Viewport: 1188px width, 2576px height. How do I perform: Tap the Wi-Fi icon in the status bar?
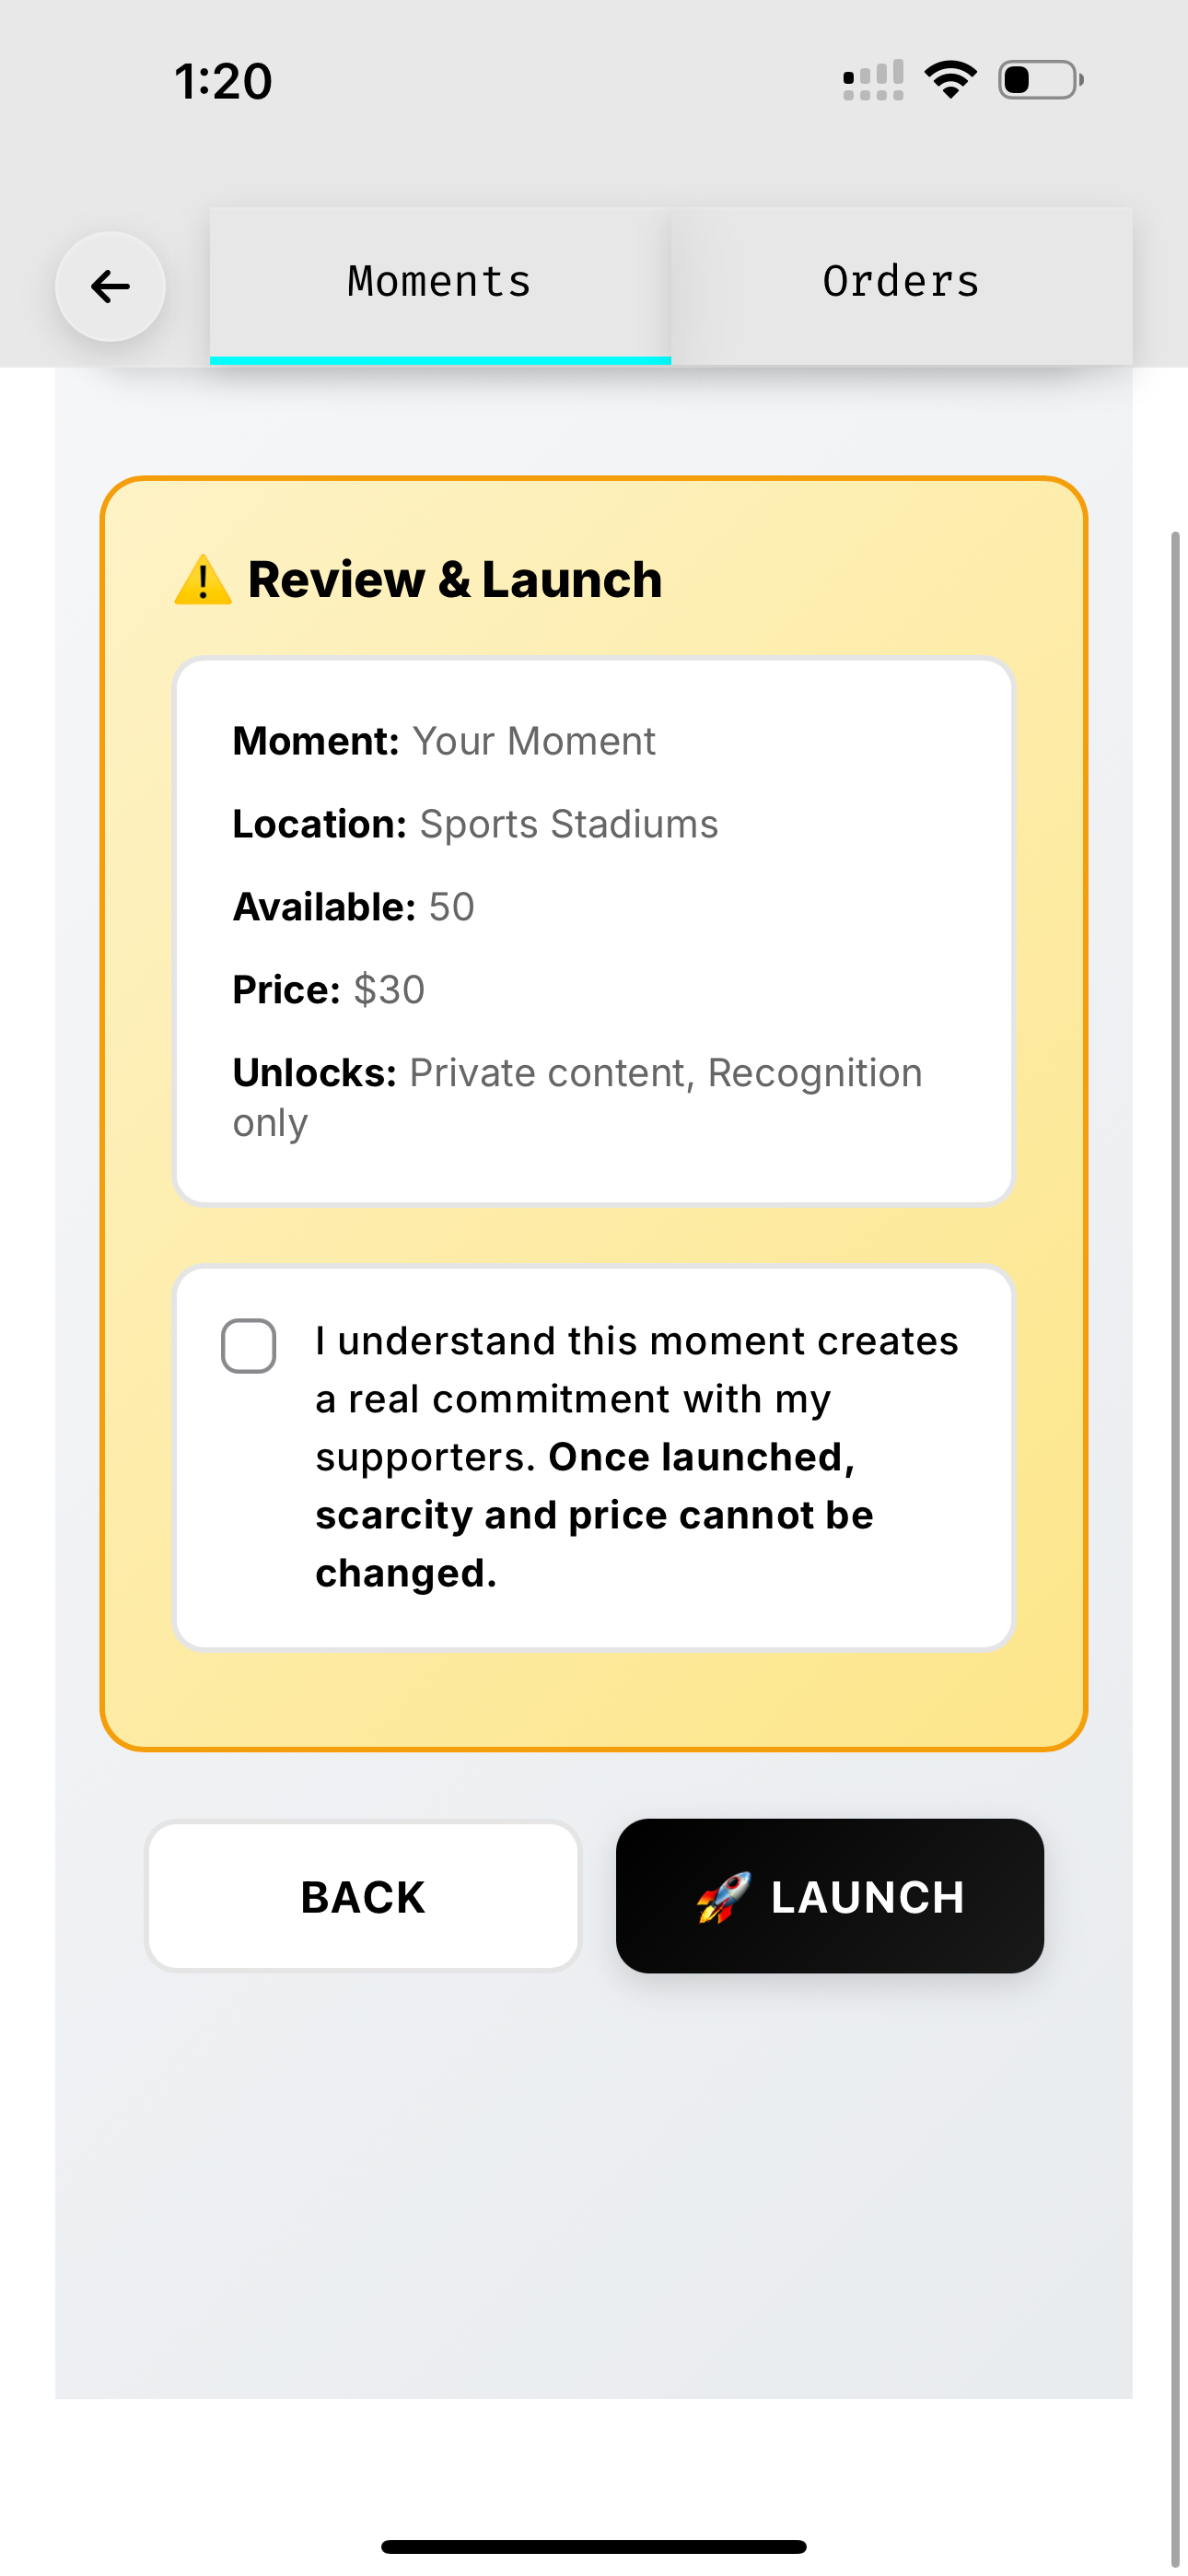(x=950, y=78)
